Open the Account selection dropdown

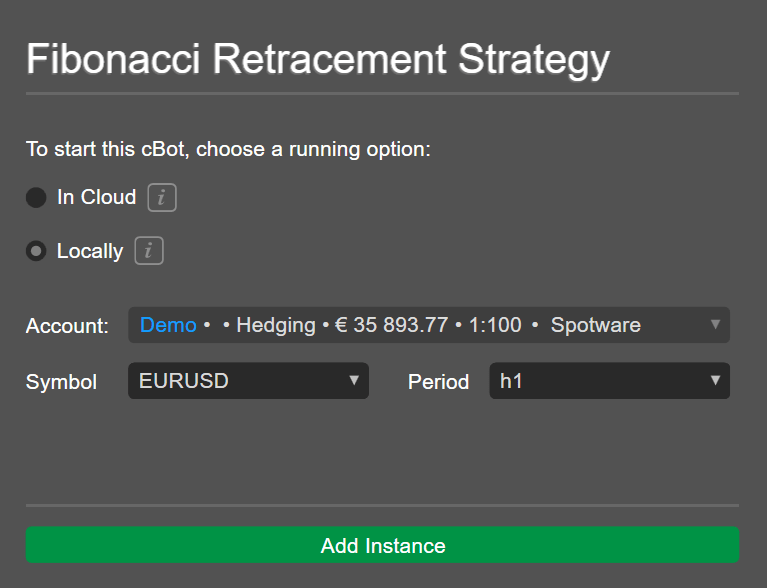[x=429, y=325]
